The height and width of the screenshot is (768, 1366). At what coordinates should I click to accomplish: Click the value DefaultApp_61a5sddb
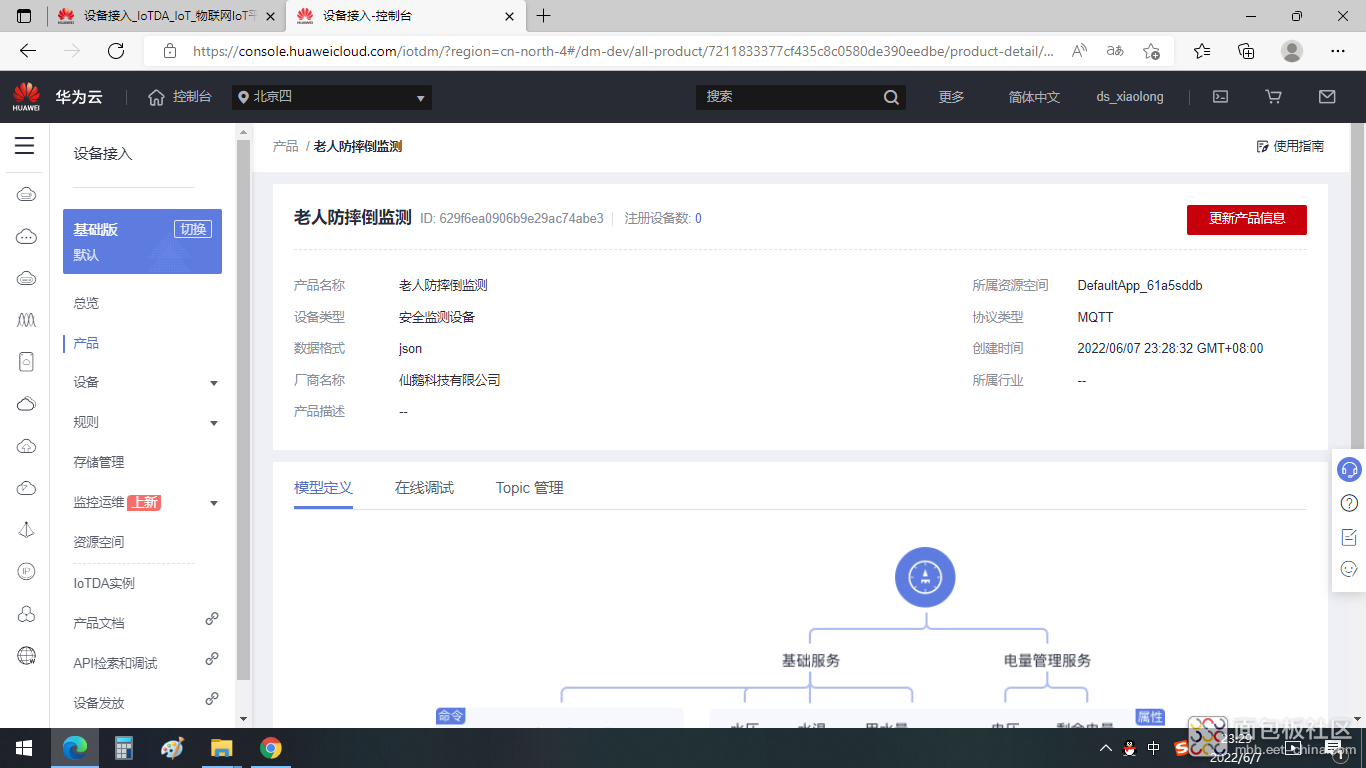coord(1140,285)
